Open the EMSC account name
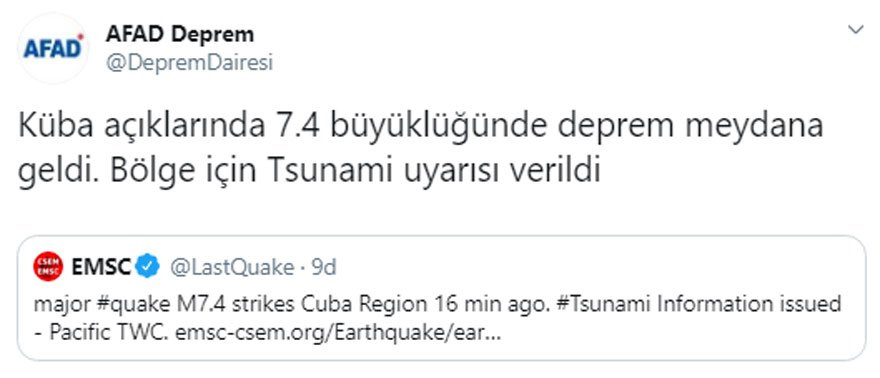 tap(101, 266)
